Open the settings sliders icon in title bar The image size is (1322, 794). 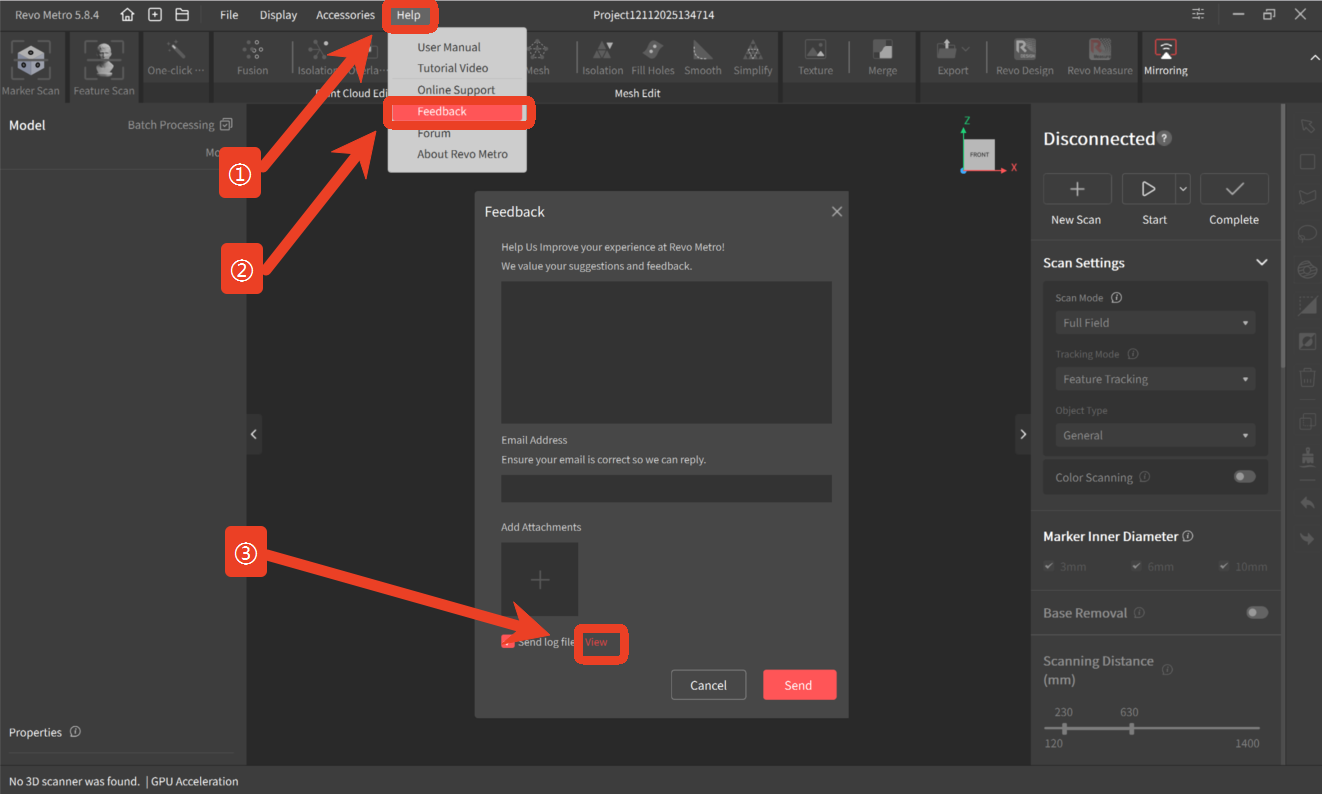pos(1198,15)
